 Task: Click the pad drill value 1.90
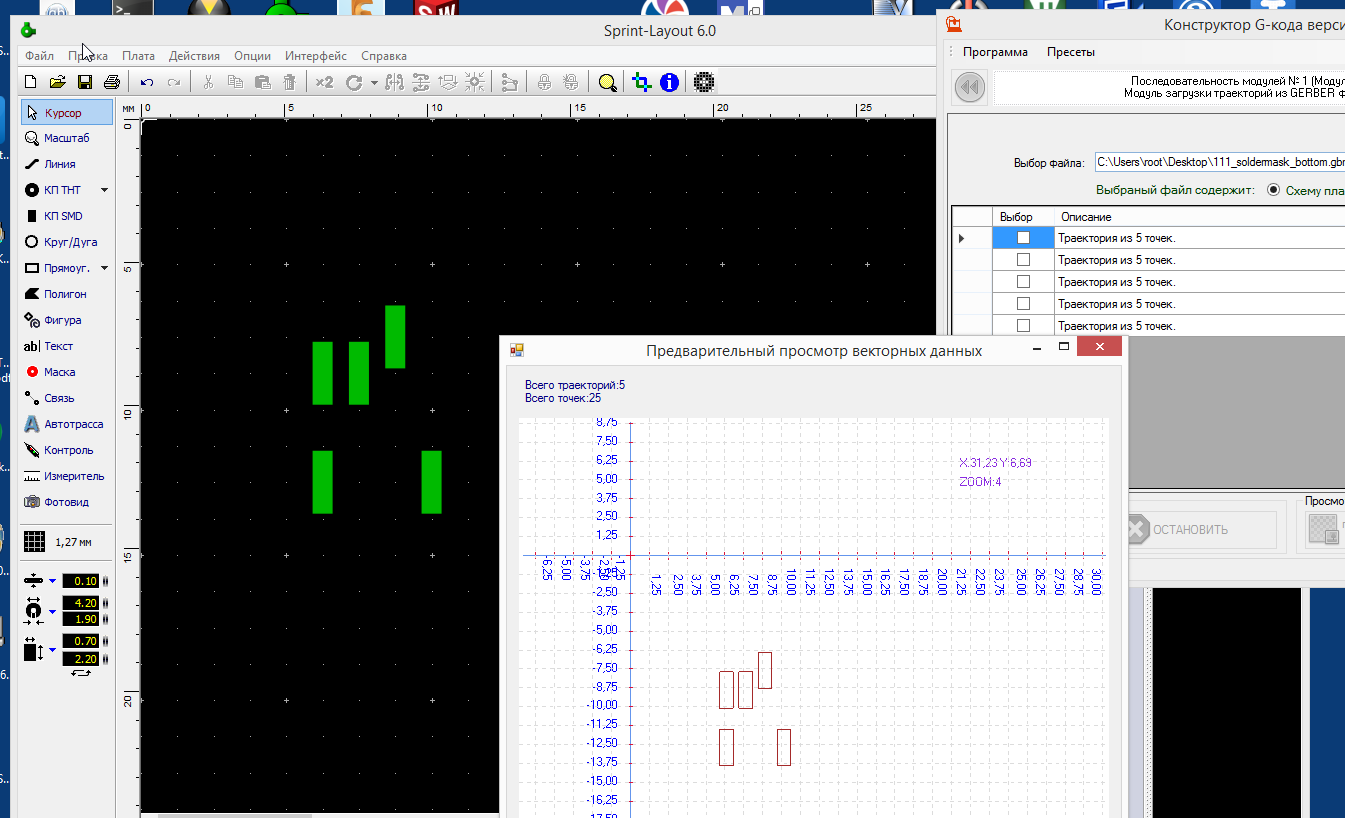tap(82, 619)
